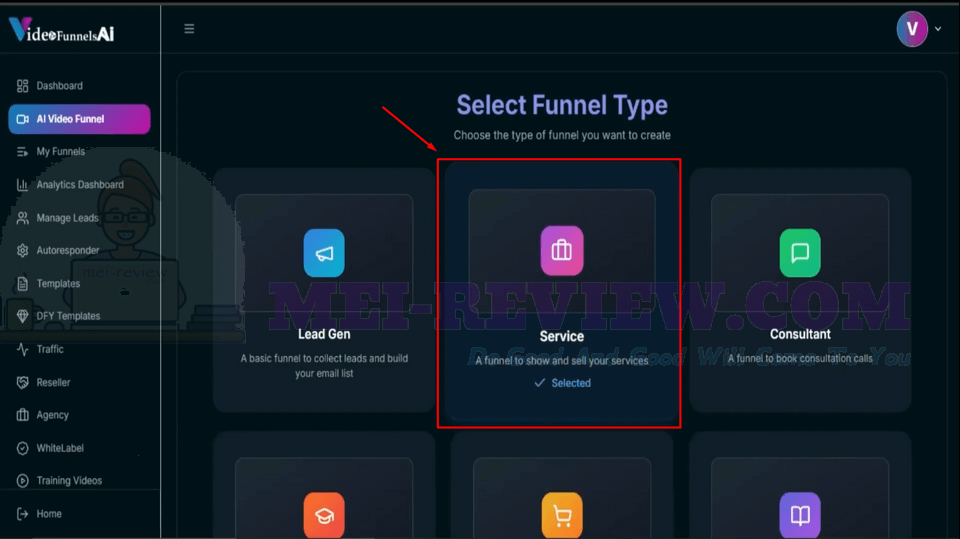Click the yellow shopping cart icon
This screenshot has width=960, height=539.
click(x=562, y=515)
